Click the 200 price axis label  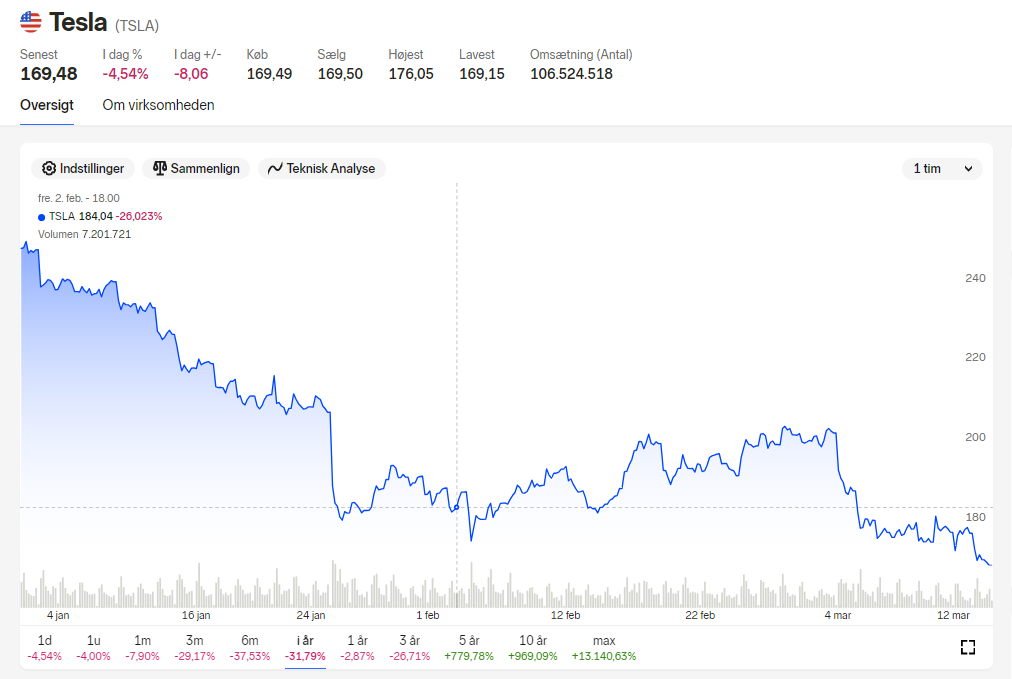tap(975, 437)
